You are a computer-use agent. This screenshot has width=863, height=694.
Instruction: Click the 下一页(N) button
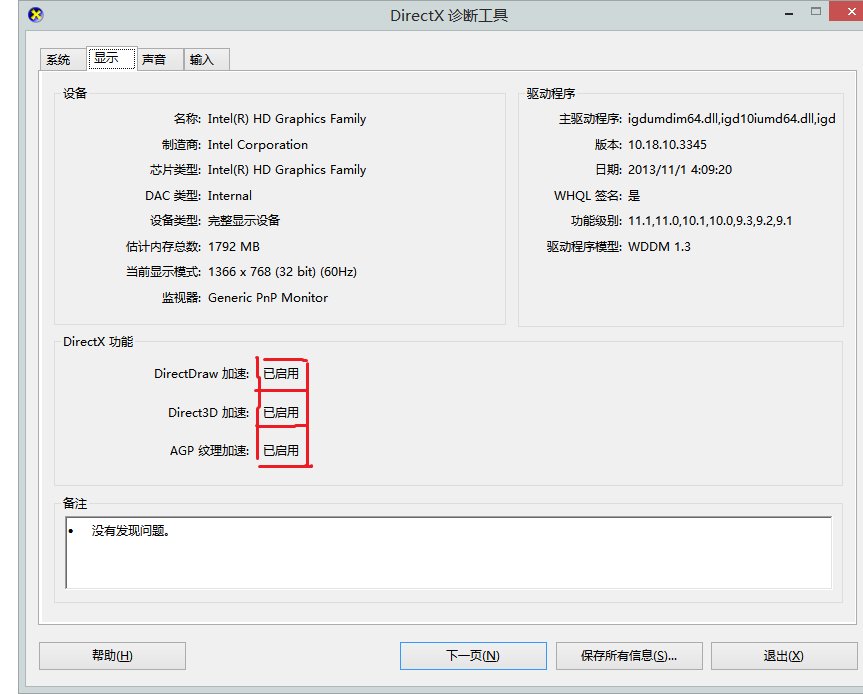473,655
